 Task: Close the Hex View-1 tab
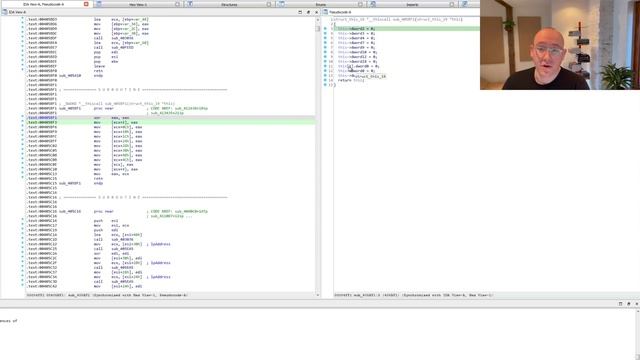(x=177, y=4)
